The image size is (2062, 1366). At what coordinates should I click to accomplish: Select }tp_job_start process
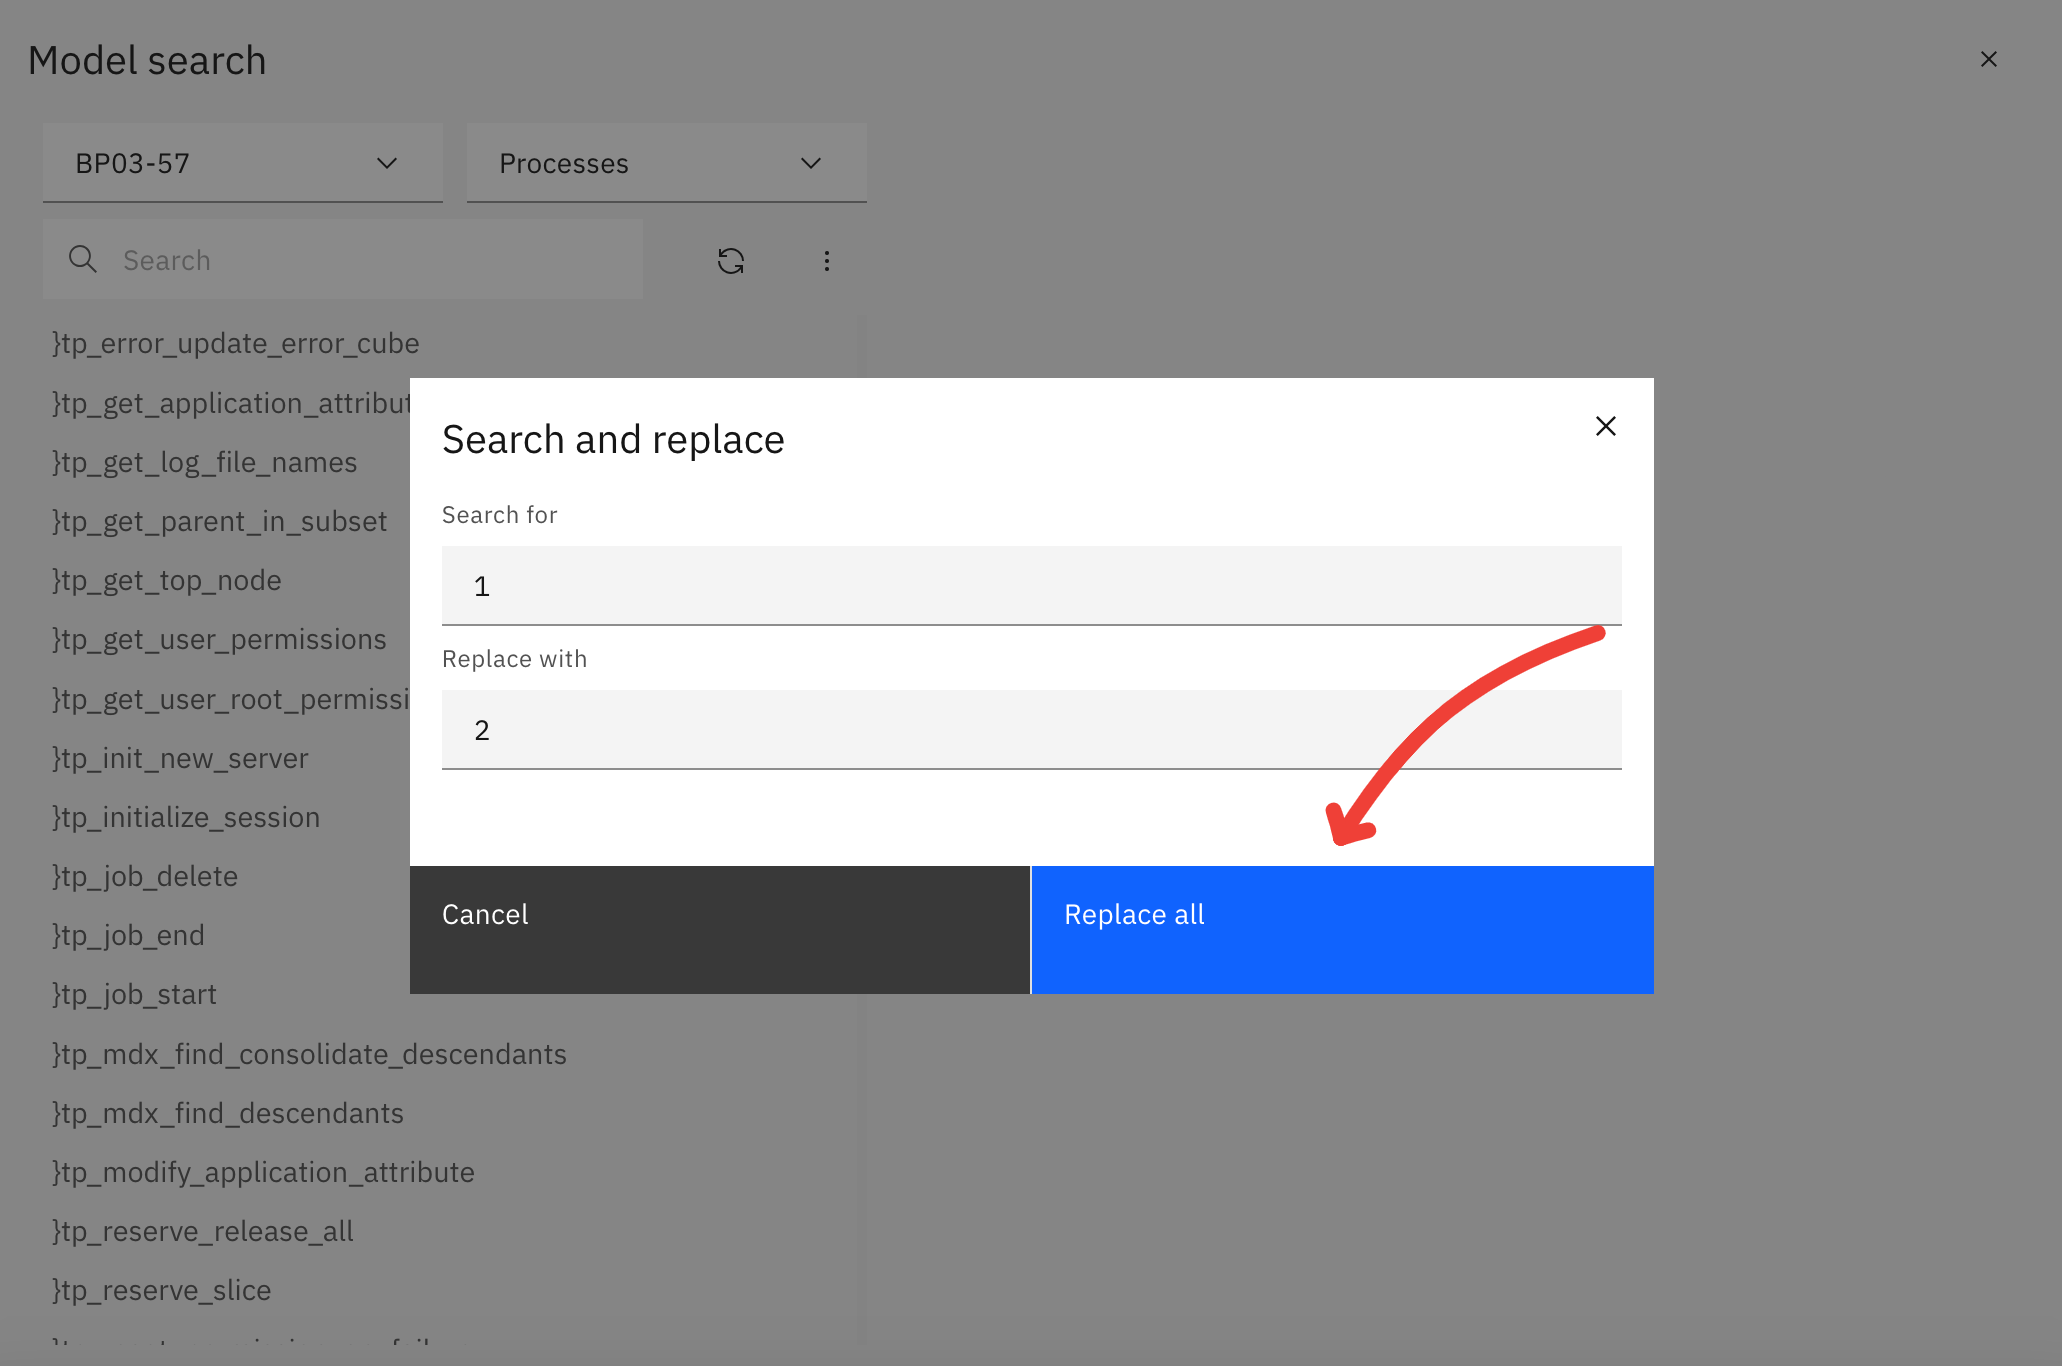pyautogui.click(x=134, y=995)
